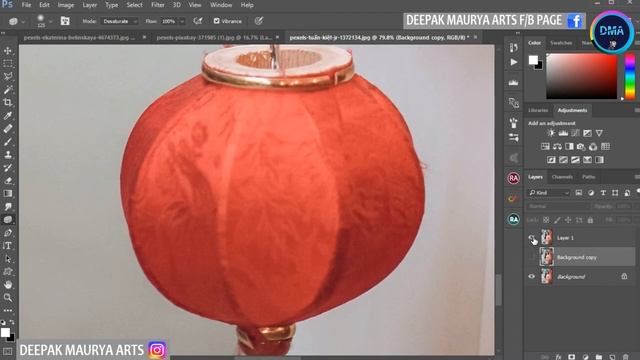Screen dimensions: 640x360
Task: Open the layer blending mode dropdown
Action: 558,207
